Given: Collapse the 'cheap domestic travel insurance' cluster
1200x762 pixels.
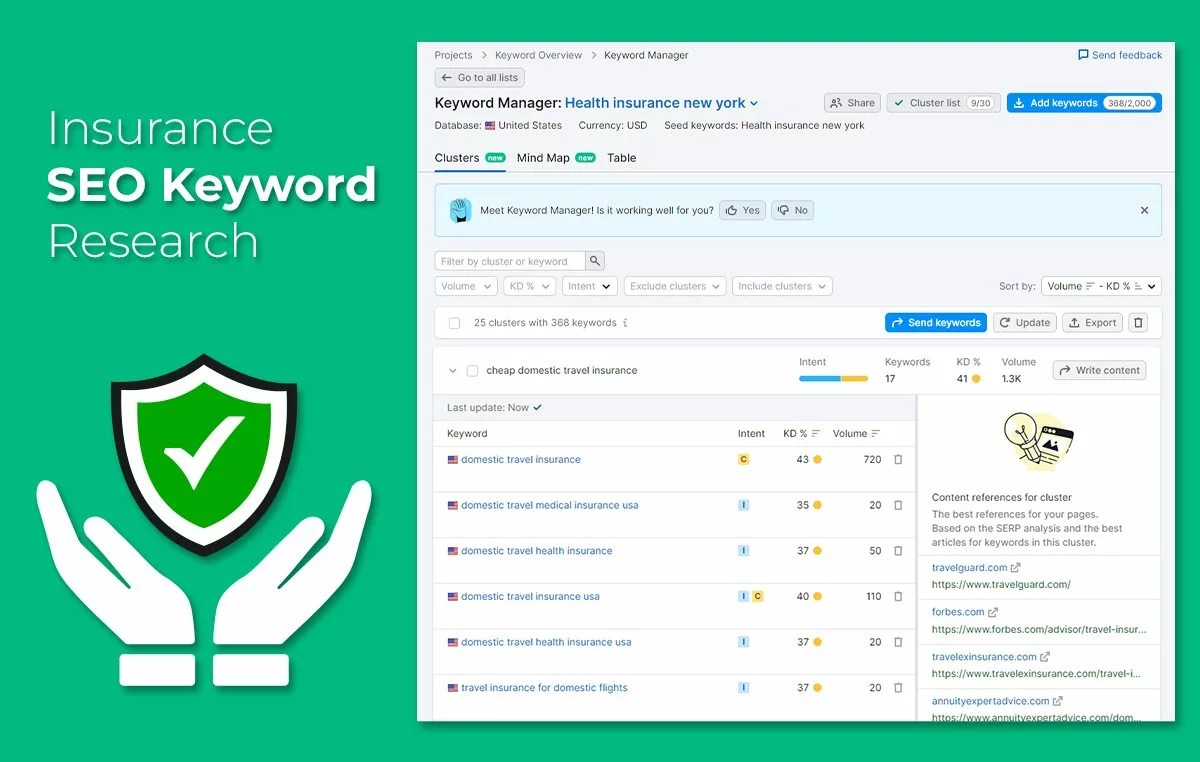Looking at the screenshot, I should 452,371.
